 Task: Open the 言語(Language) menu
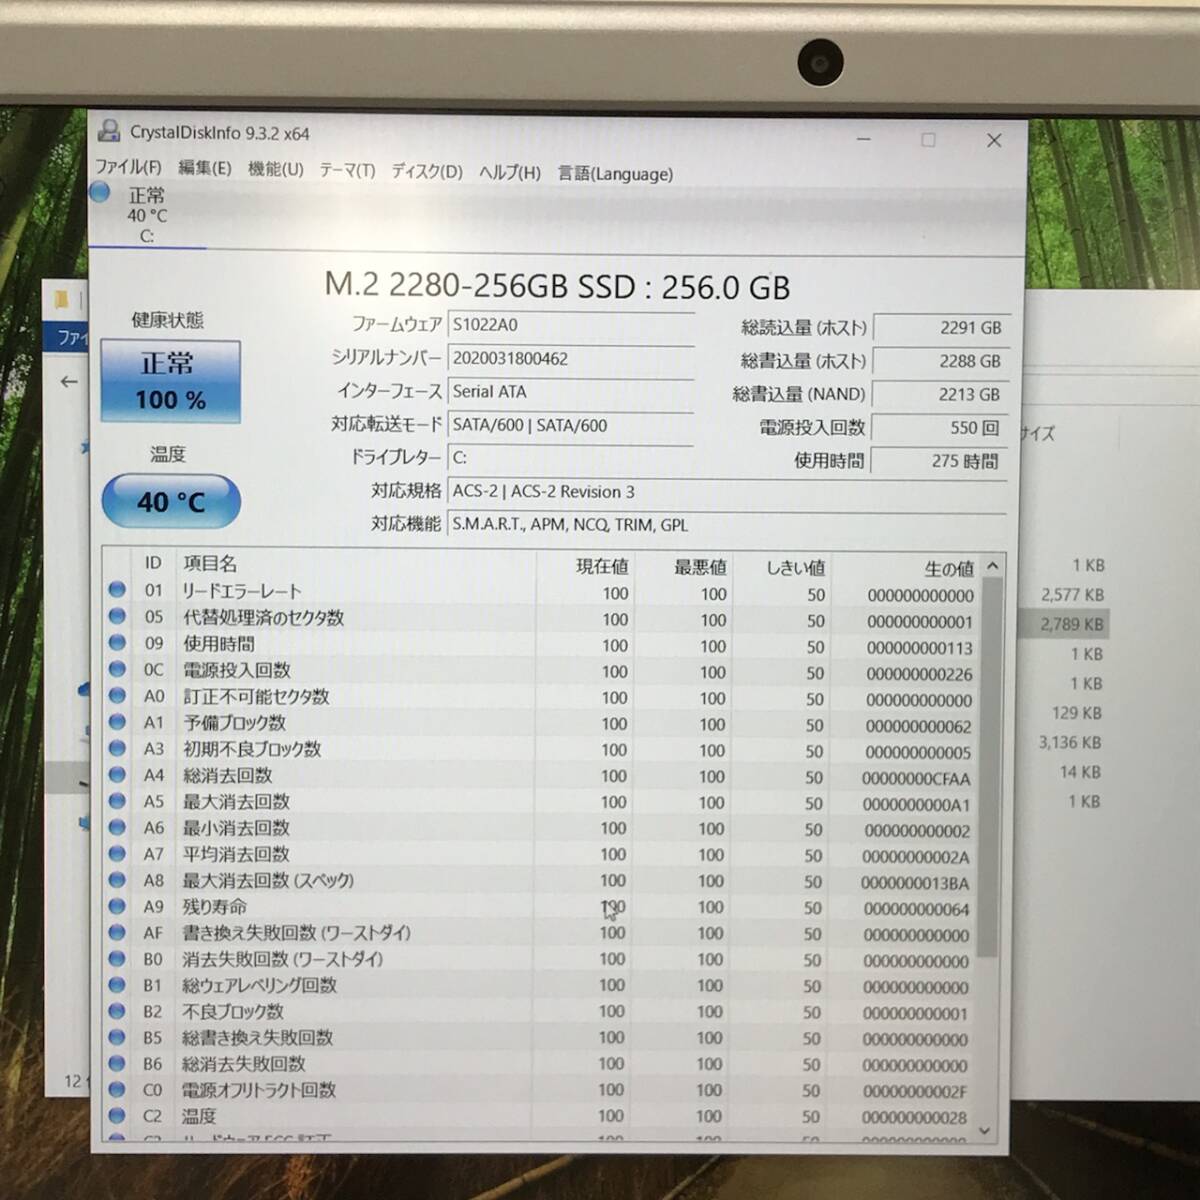[615, 173]
